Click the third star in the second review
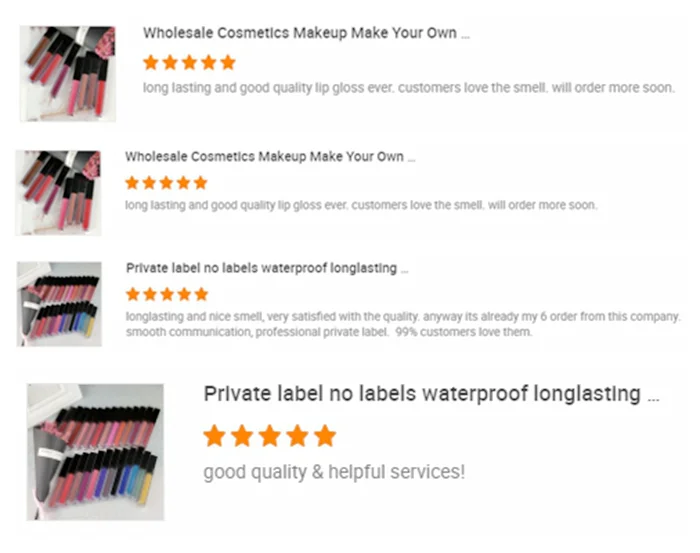 tap(167, 183)
